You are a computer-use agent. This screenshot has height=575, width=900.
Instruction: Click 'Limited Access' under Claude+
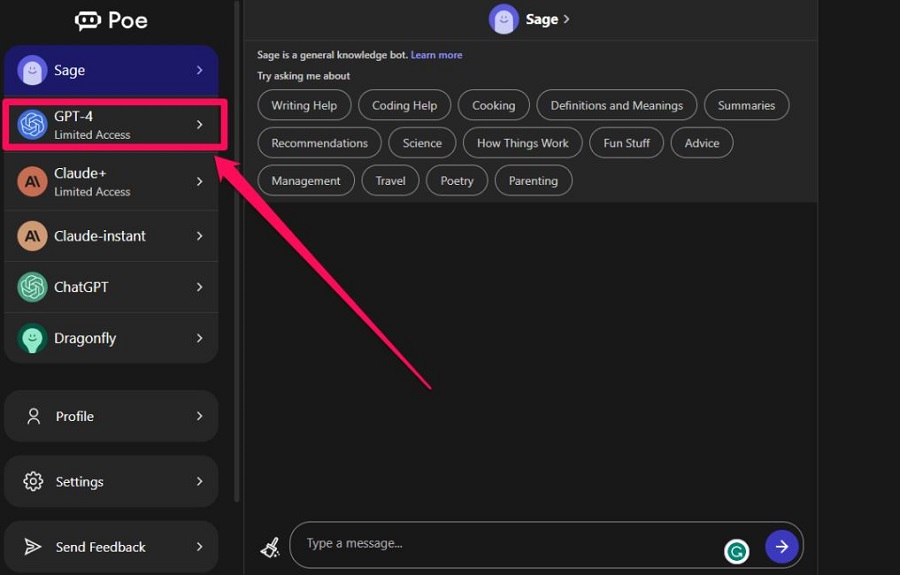[x=92, y=192]
